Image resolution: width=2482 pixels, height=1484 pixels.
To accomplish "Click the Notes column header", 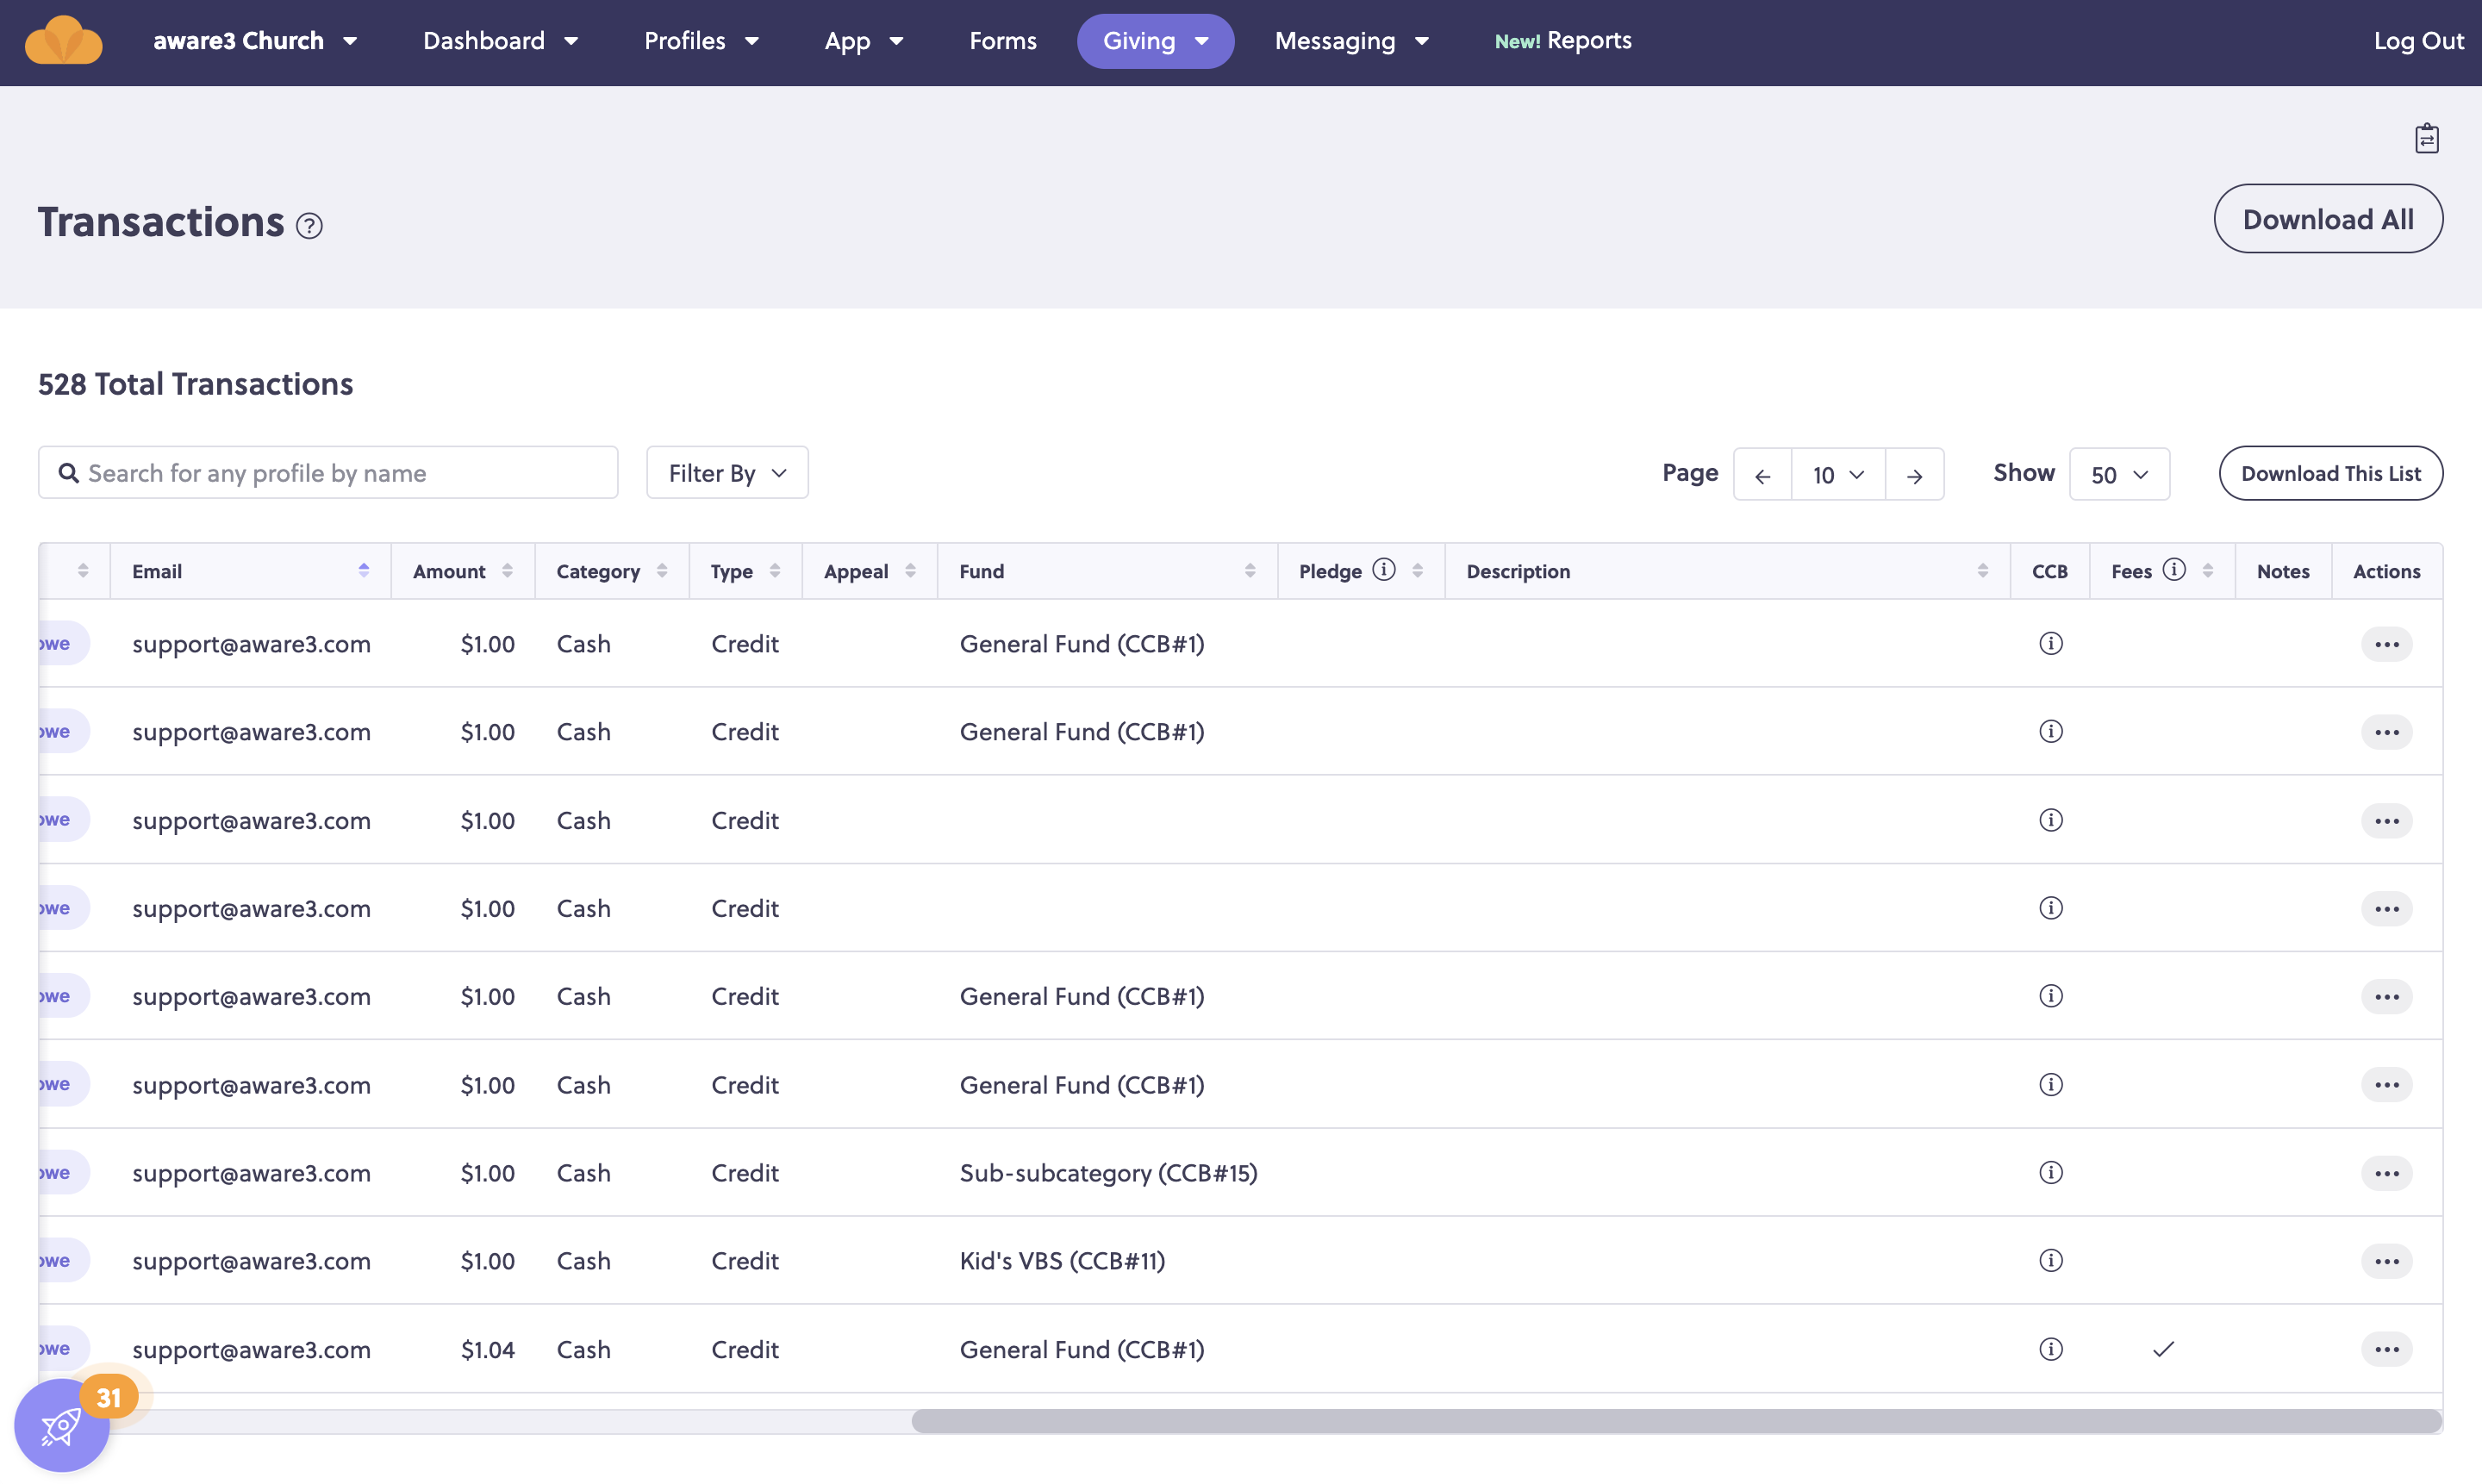I will coord(2283,571).
